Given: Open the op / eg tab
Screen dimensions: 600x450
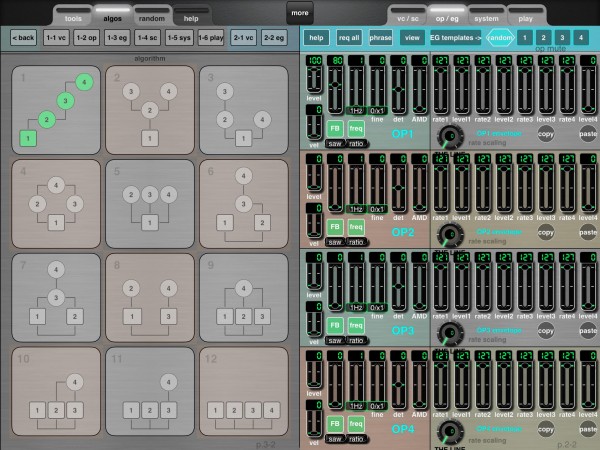Looking at the screenshot, I should tap(447, 16).
